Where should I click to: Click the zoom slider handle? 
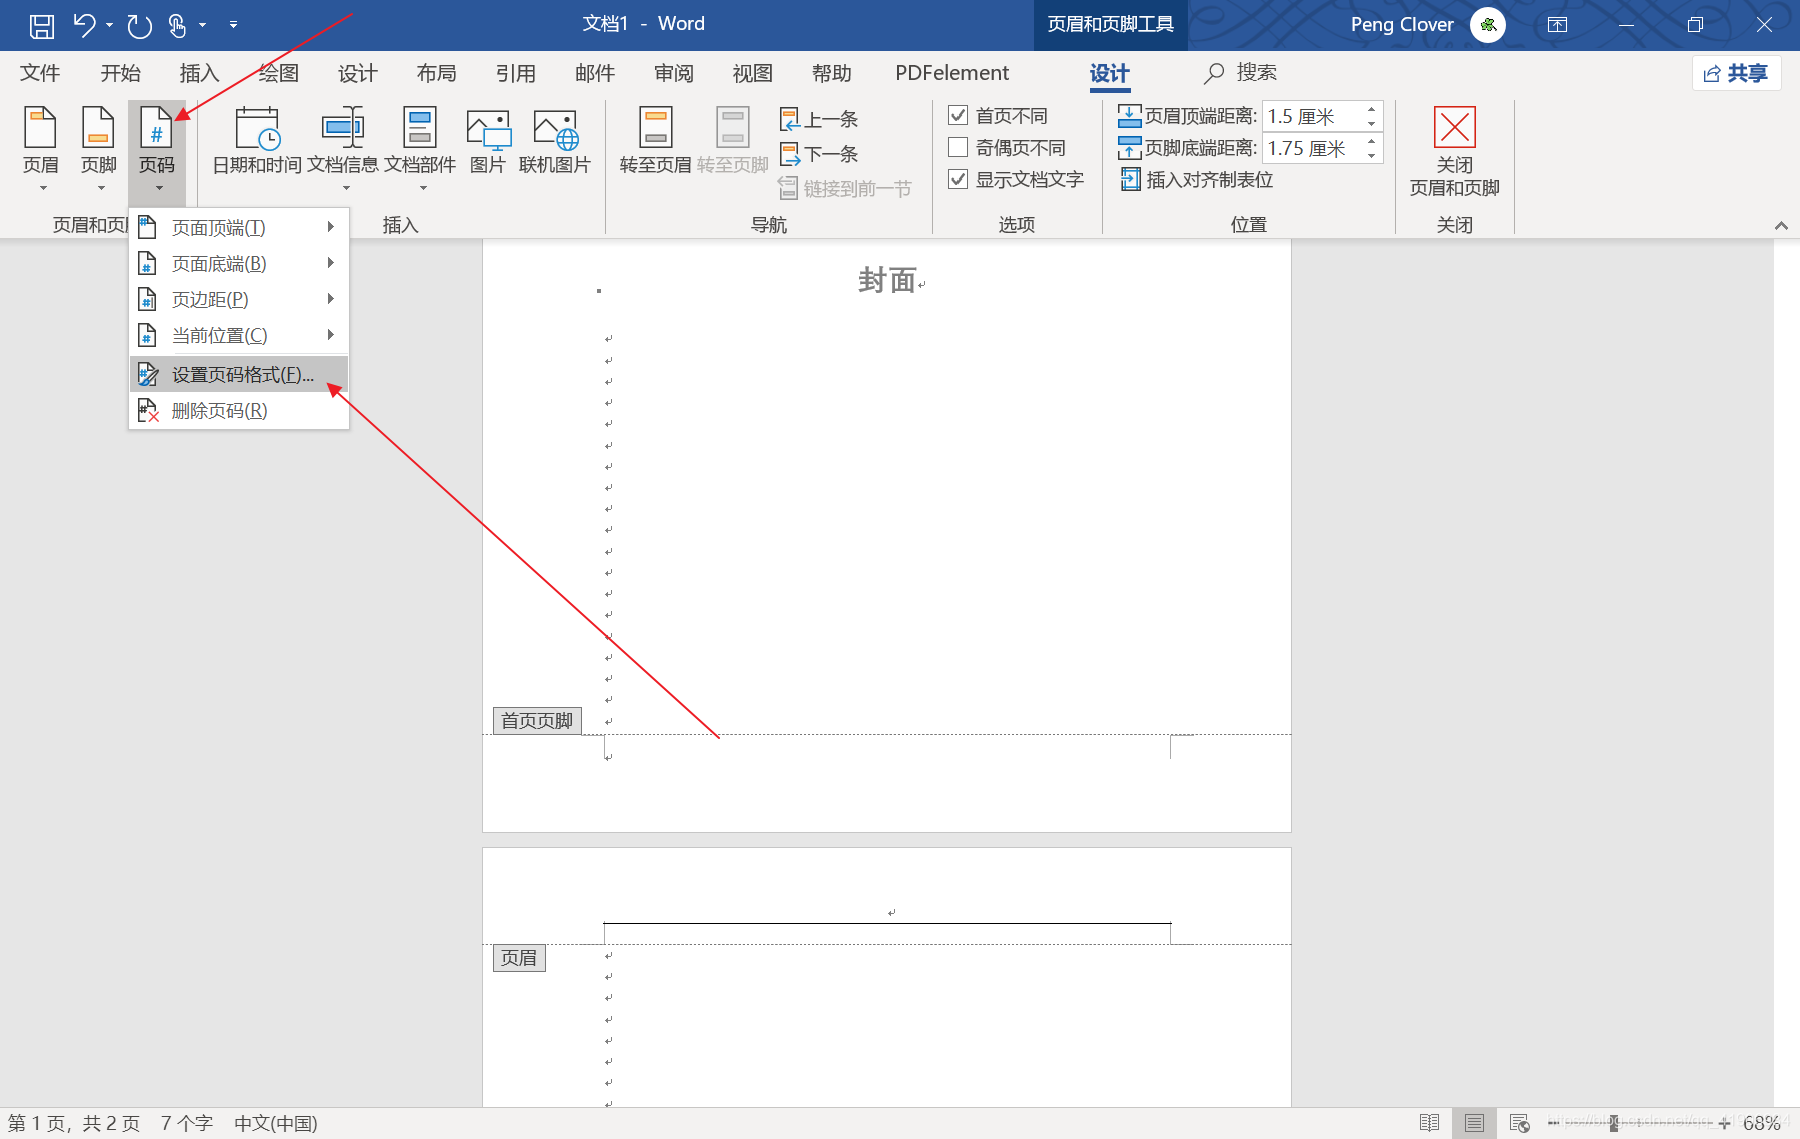point(1614,1123)
